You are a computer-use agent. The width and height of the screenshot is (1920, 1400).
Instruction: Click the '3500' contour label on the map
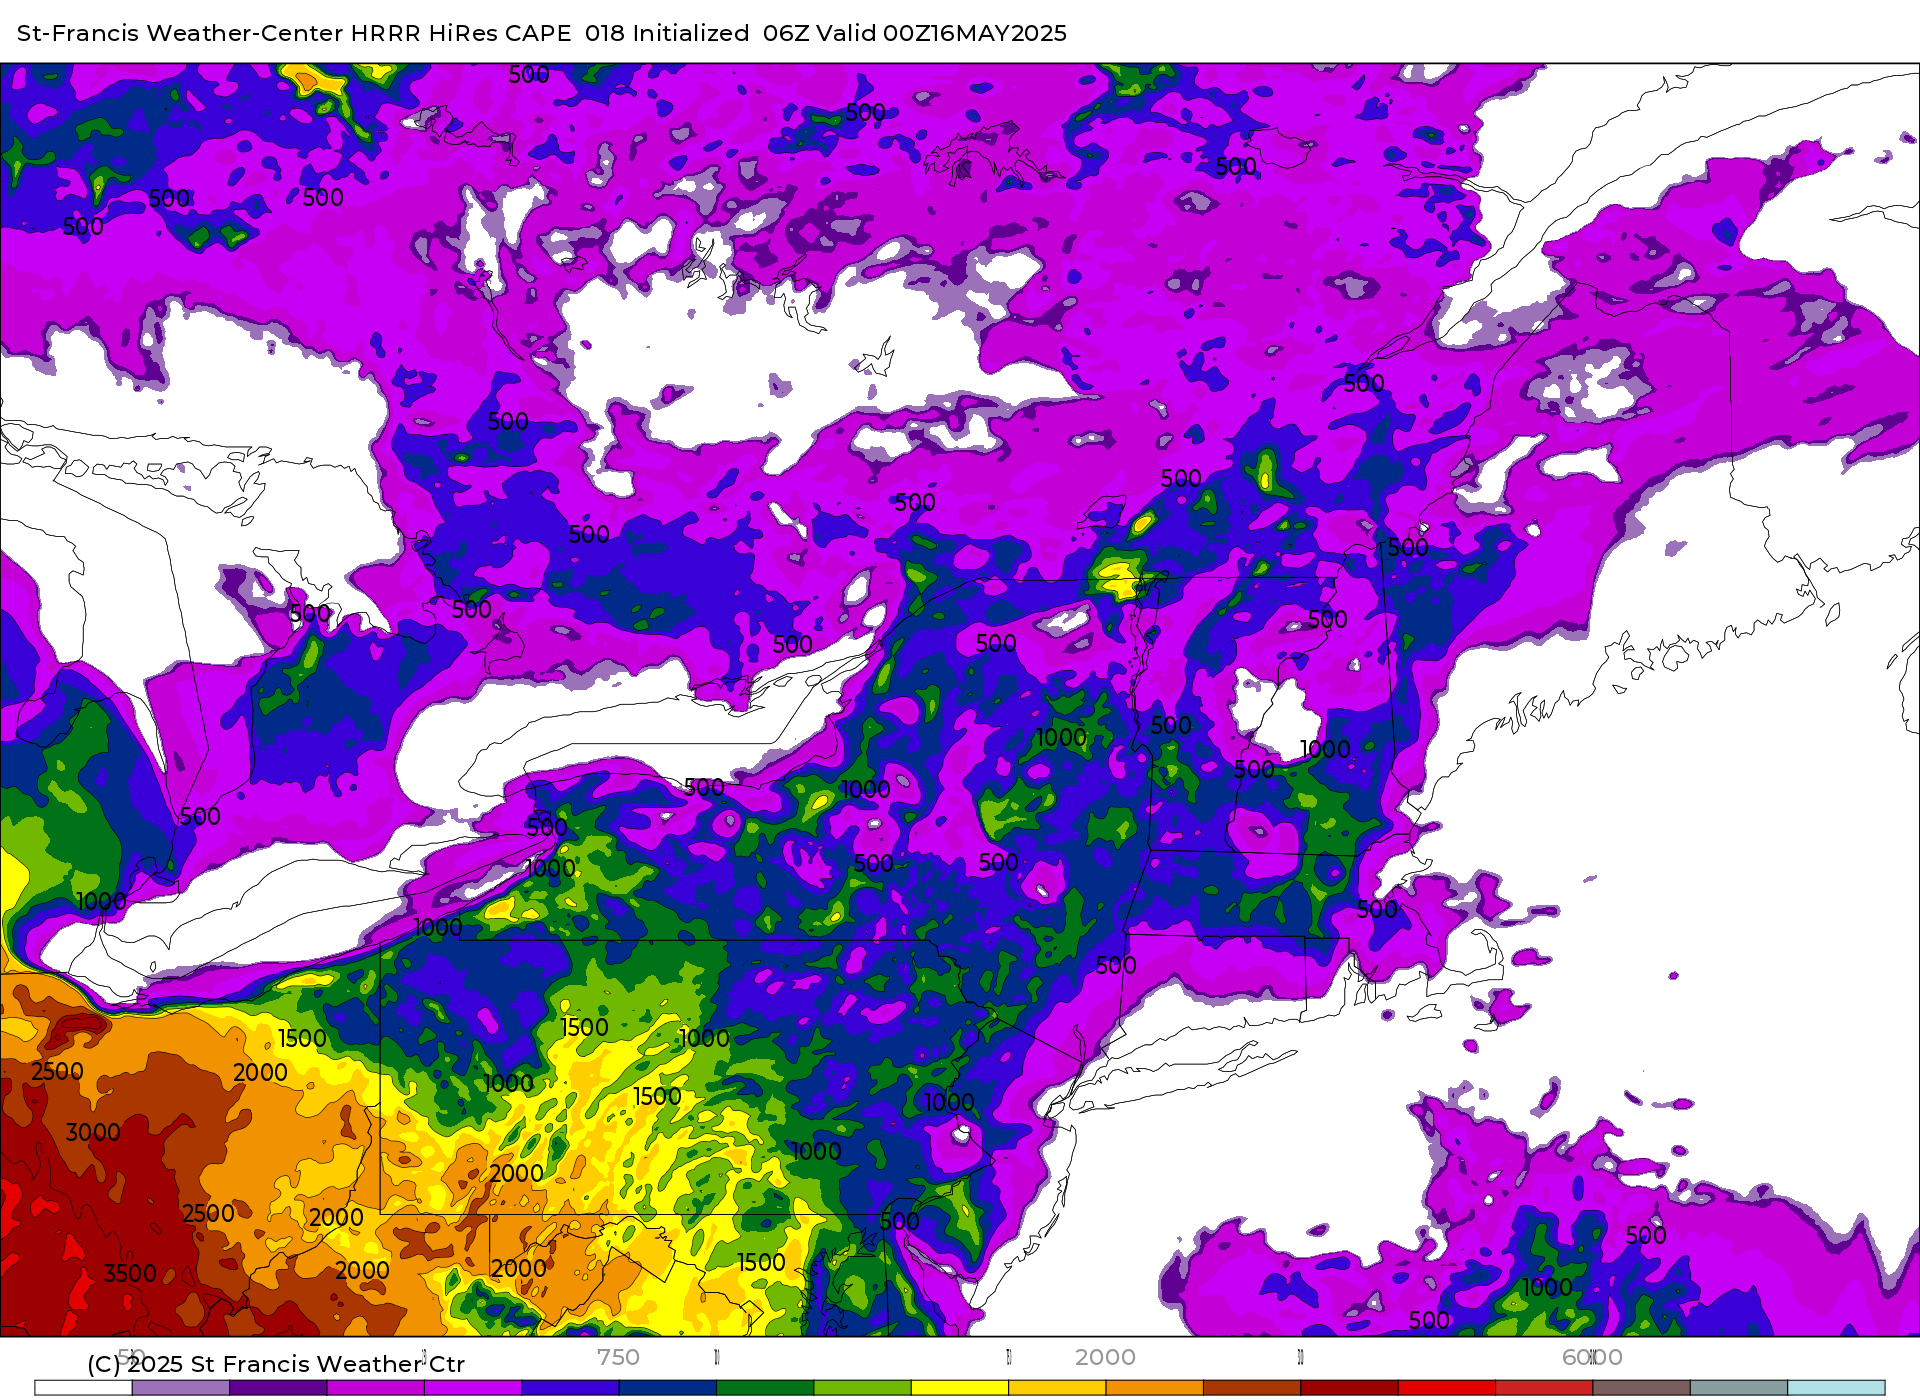[x=130, y=1273]
